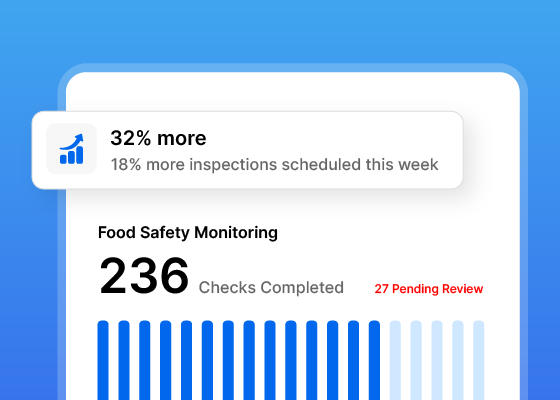
Task: Select the last light blue pending bar
Action: (479, 360)
